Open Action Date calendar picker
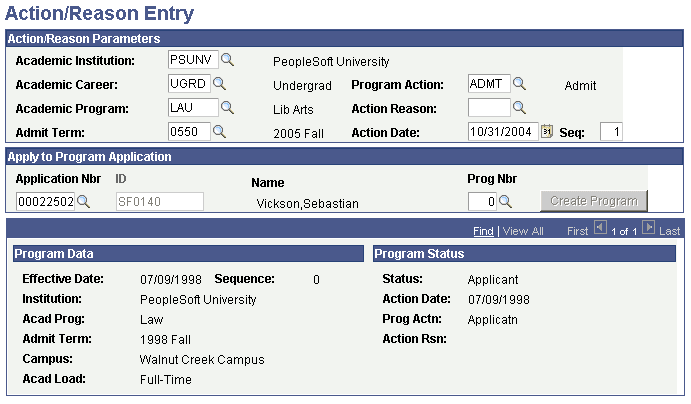691x404 pixels. point(546,131)
